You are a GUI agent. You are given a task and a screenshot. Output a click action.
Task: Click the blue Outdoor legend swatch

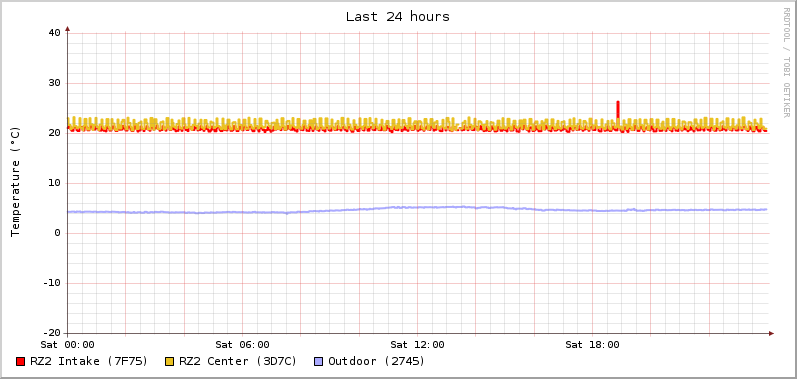318,362
